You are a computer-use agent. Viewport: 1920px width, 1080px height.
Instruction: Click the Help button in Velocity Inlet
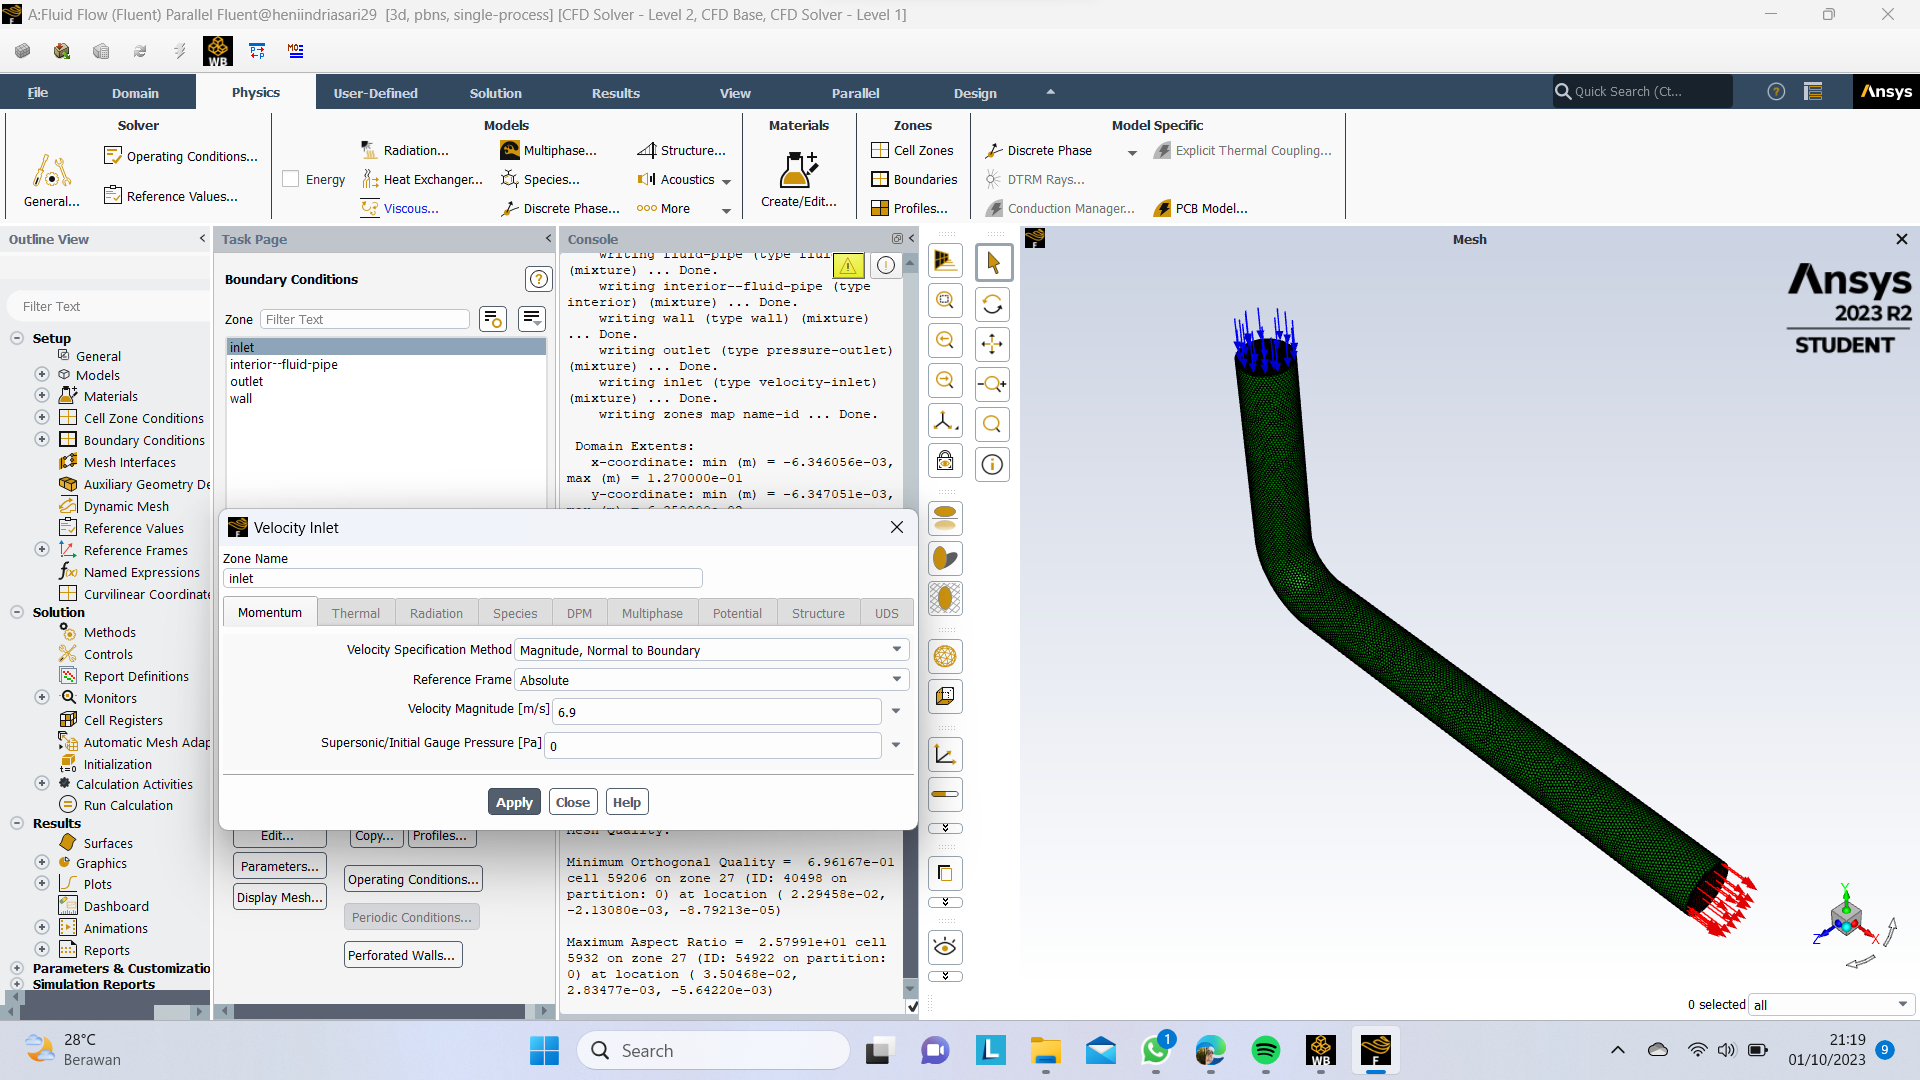(x=627, y=802)
